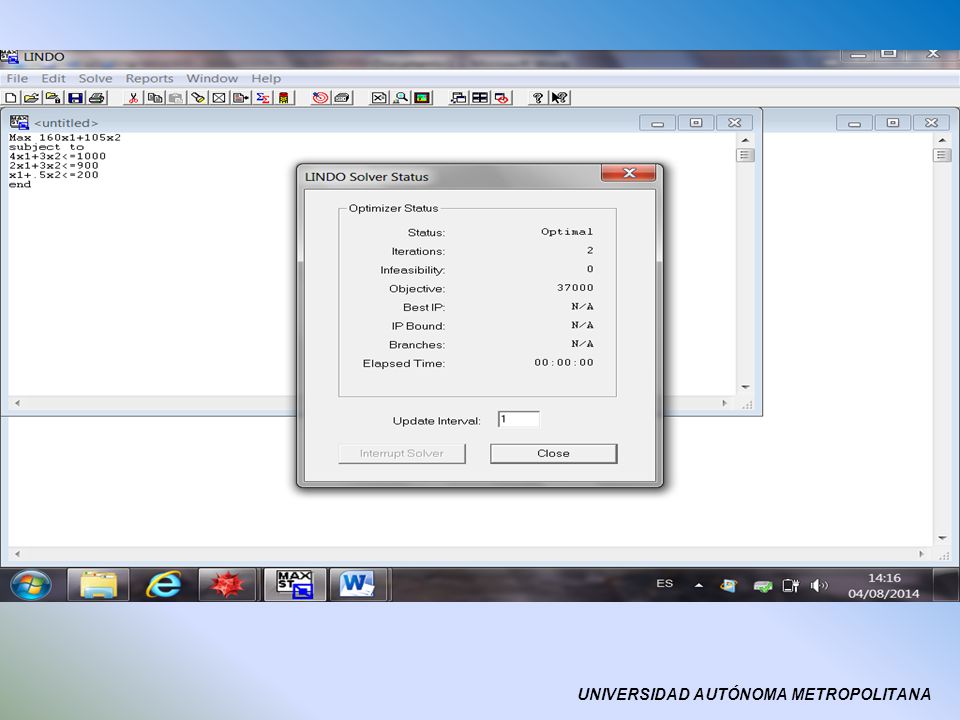This screenshot has height=720, width=960.
Task: Click the Compile Model toolbar icon
Action: coord(342,98)
